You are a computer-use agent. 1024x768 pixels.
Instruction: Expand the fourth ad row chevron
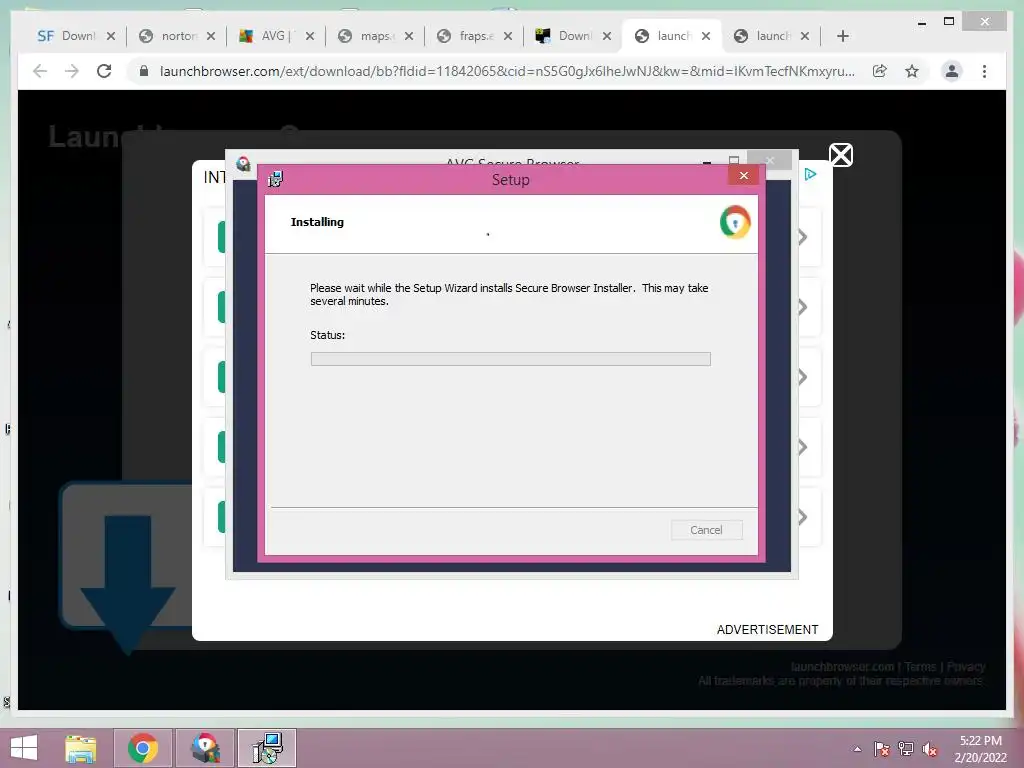coord(803,447)
